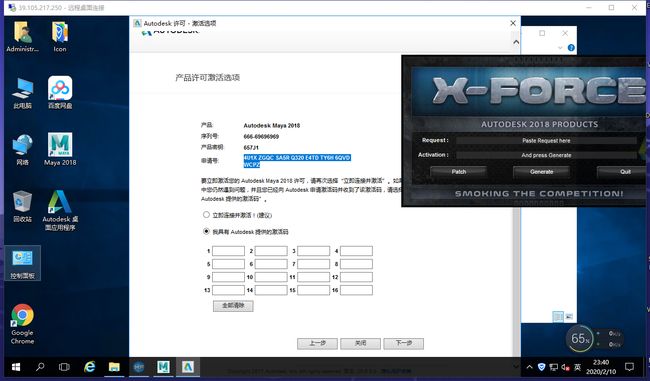Click the 全部清除 button

coord(233,306)
